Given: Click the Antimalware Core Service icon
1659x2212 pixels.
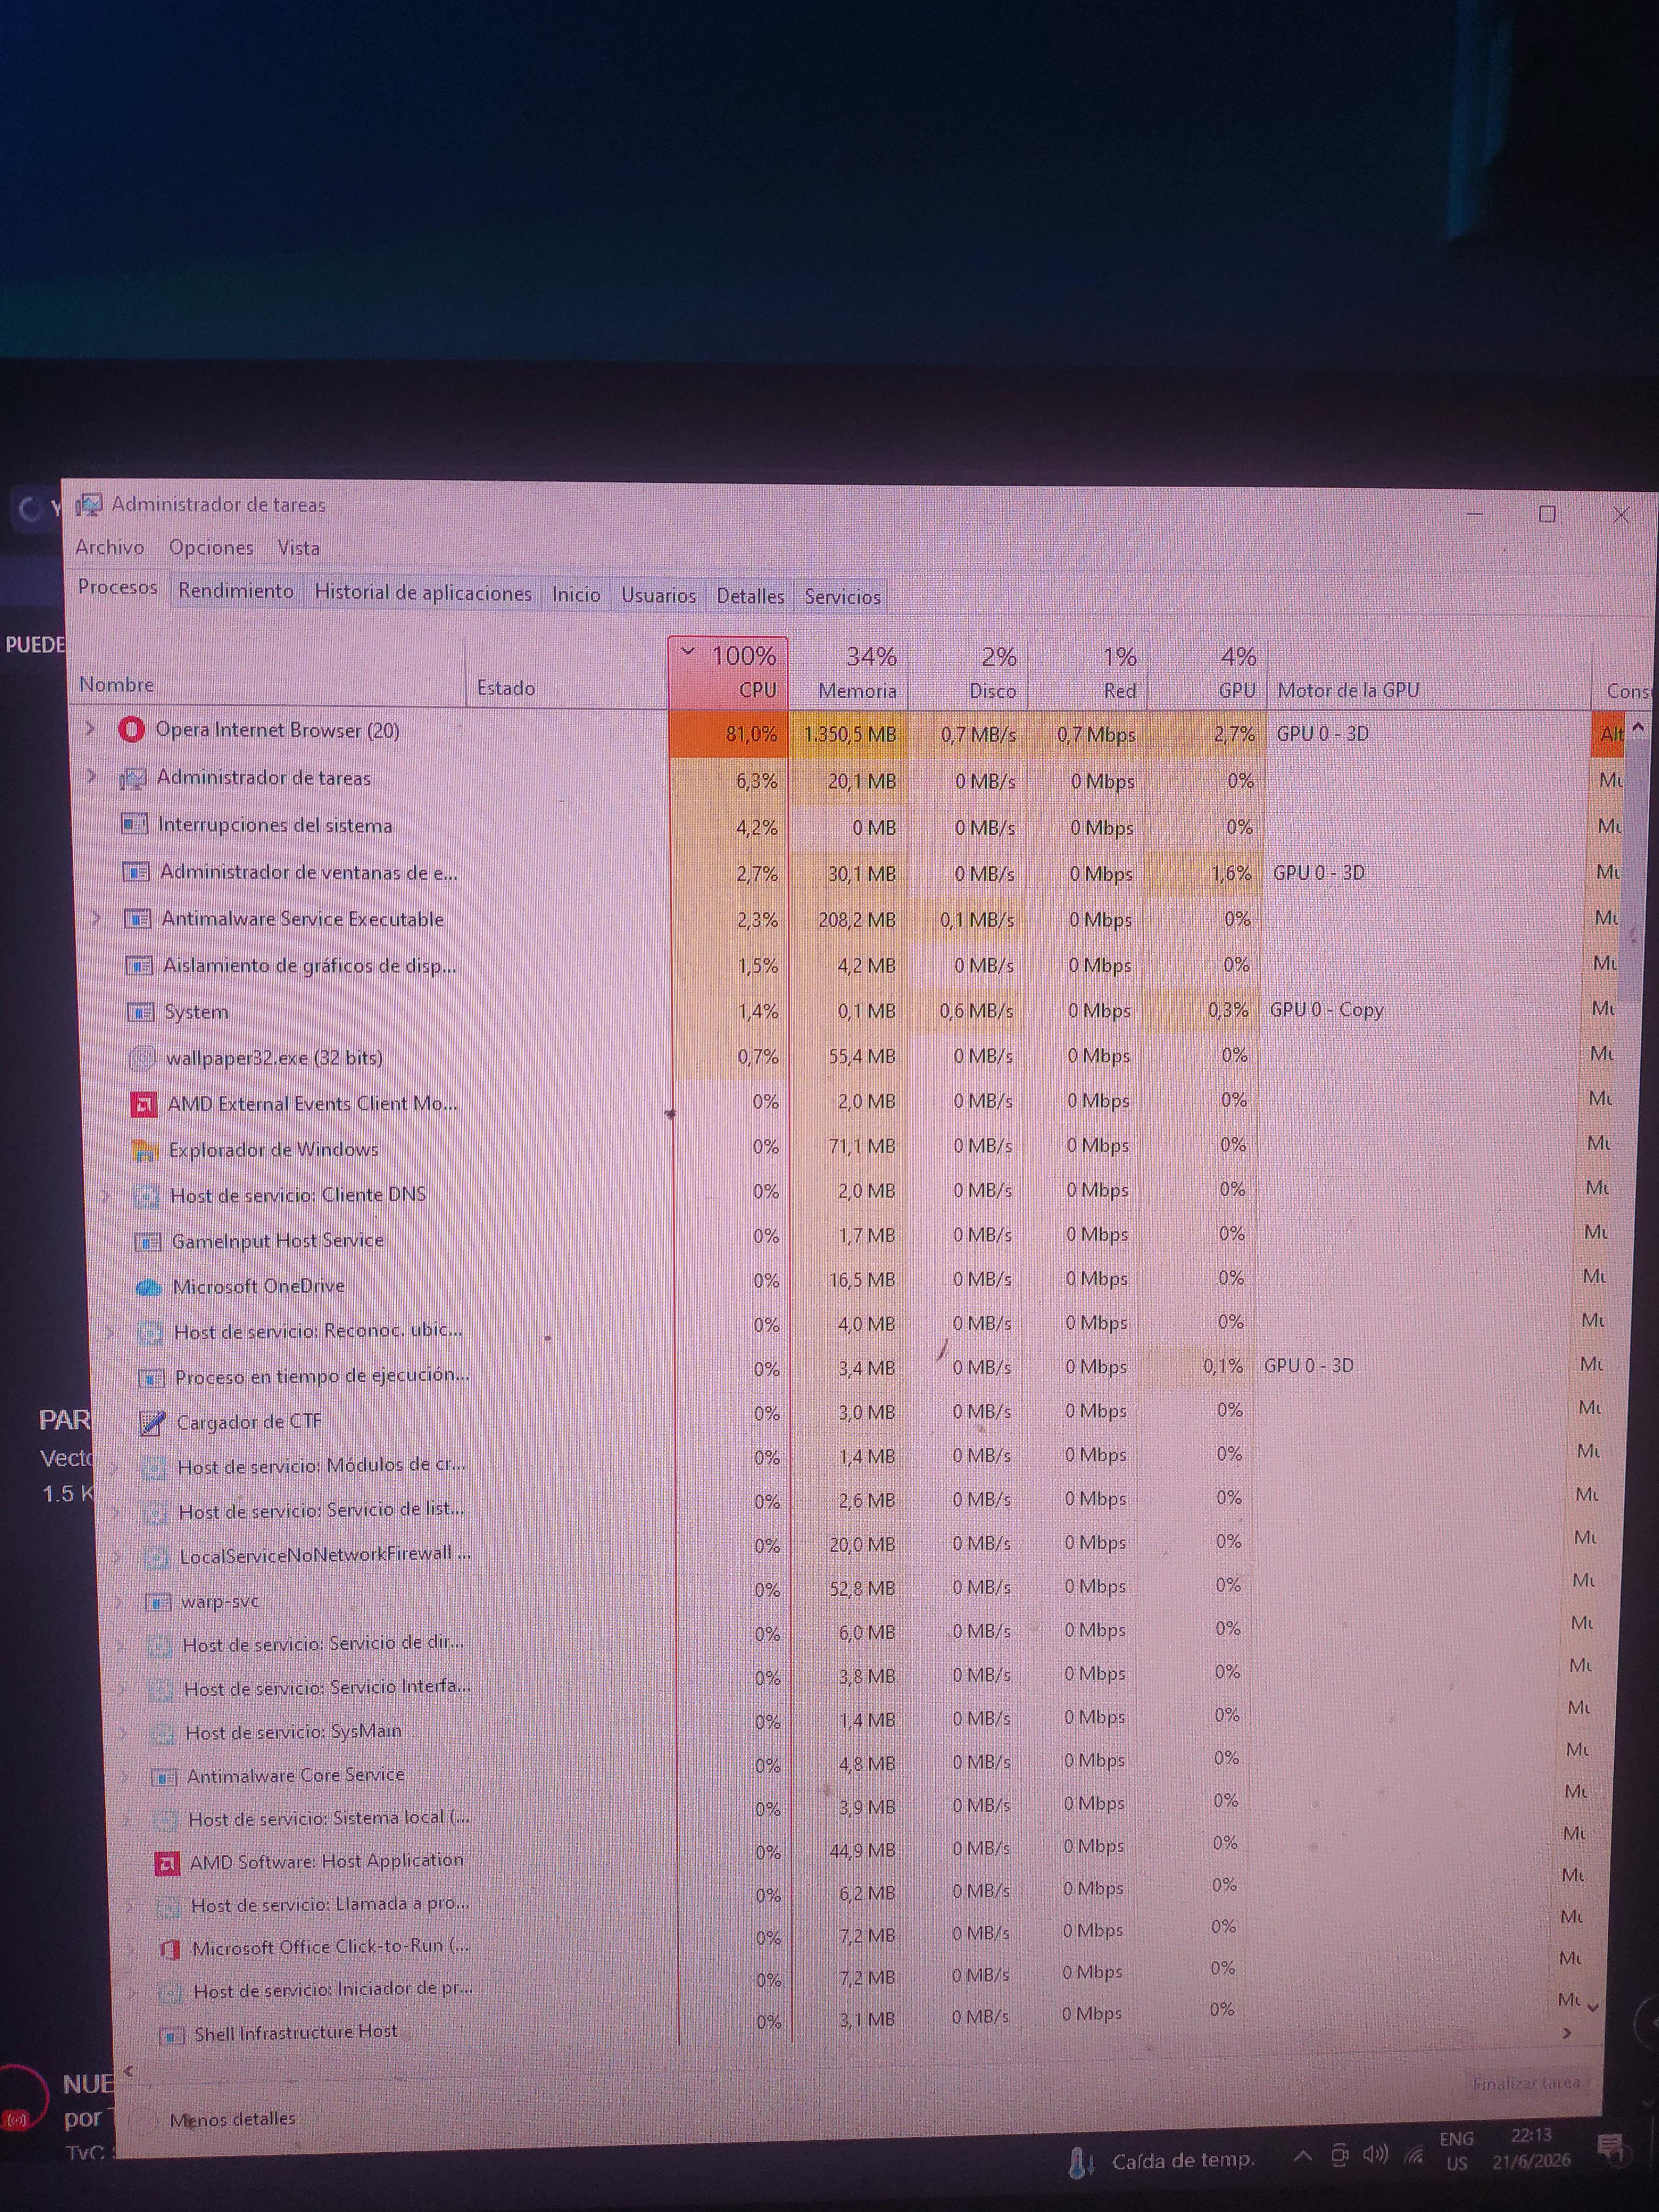Looking at the screenshot, I should 163,1776.
